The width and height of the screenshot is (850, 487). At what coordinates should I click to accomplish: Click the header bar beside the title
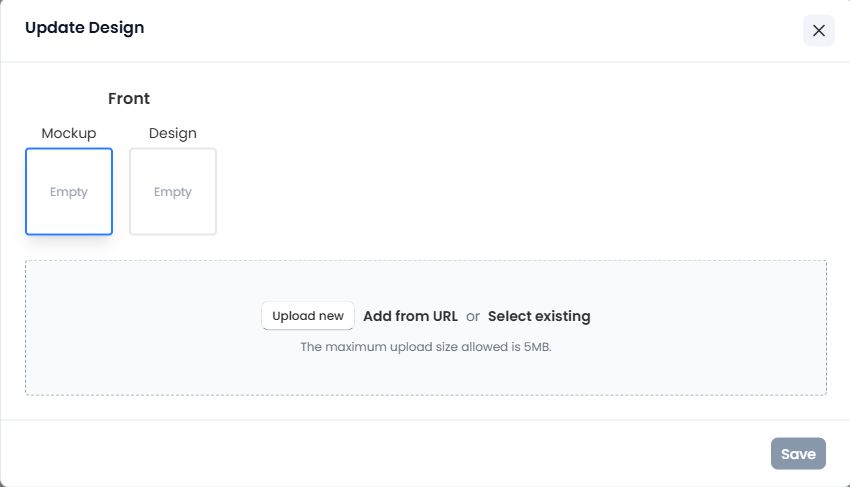click(x=450, y=30)
